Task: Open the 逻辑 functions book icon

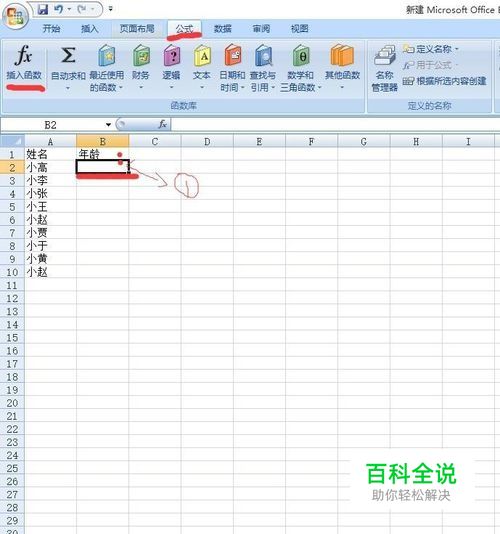Action: pyautogui.click(x=171, y=56)
